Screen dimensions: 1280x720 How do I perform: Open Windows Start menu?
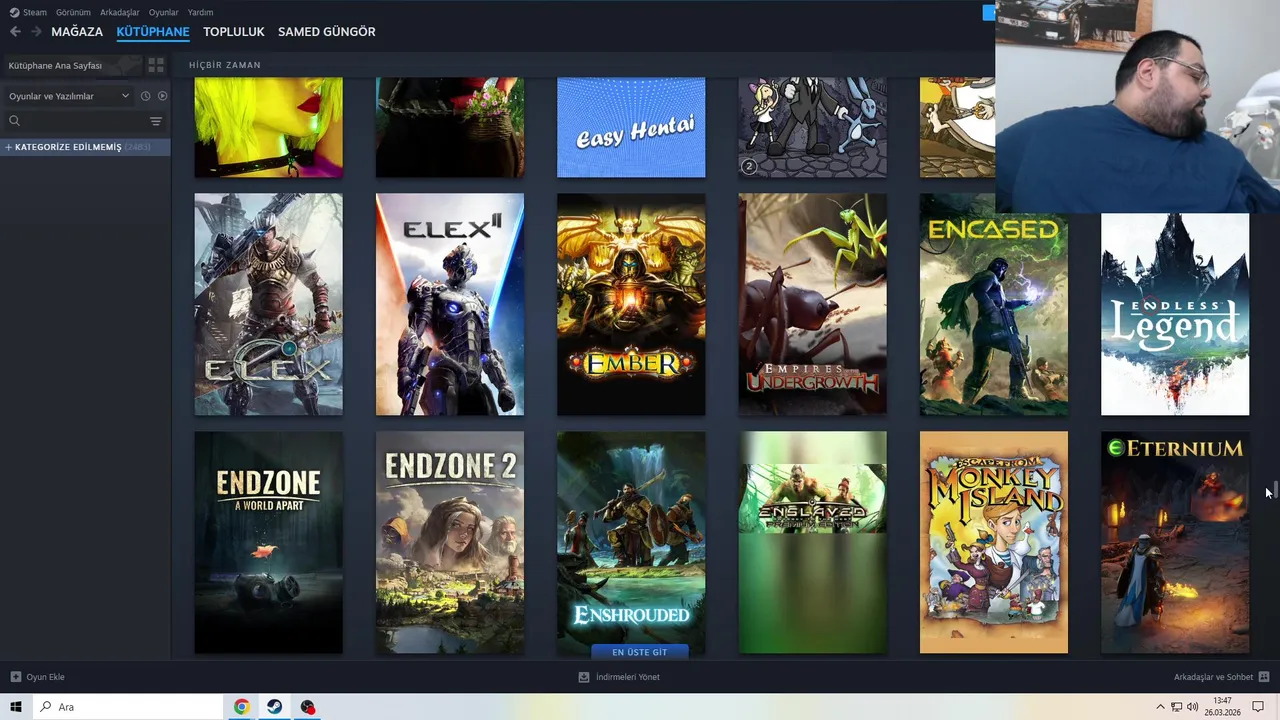(x=16, y=707)
